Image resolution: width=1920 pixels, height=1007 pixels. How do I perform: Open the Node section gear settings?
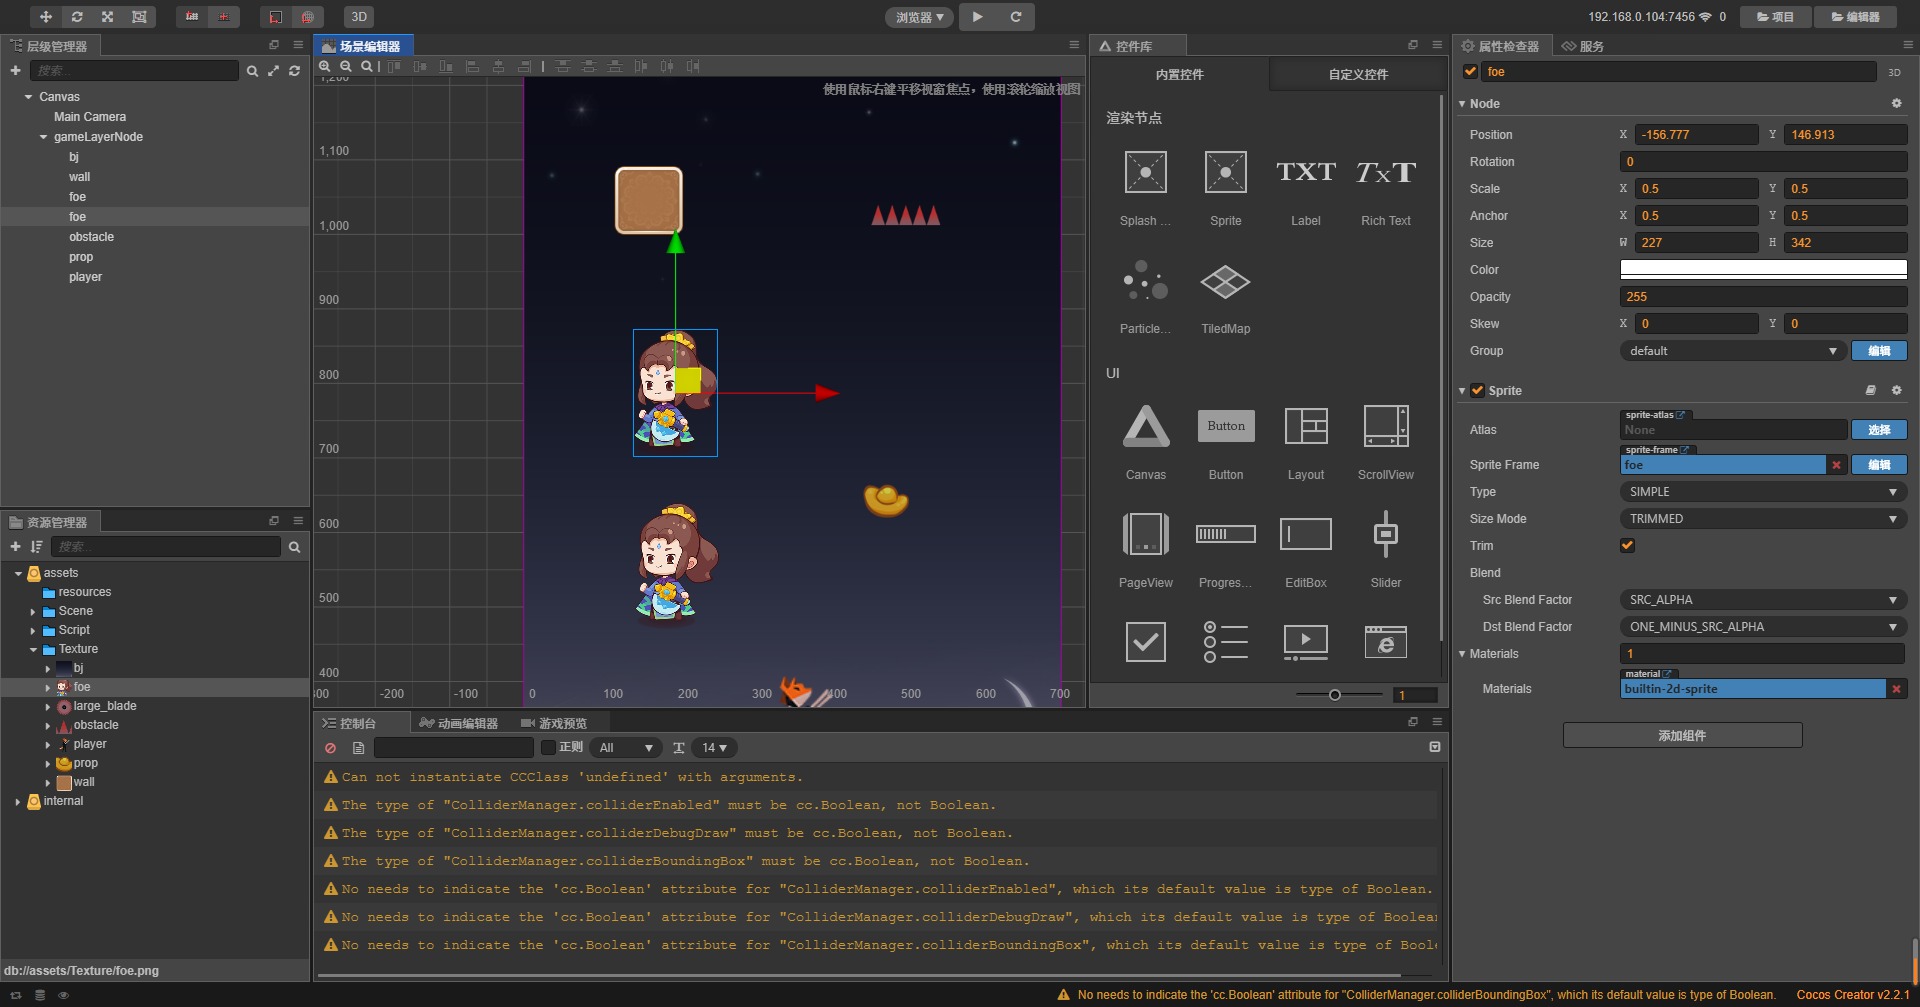[1896, 104]
